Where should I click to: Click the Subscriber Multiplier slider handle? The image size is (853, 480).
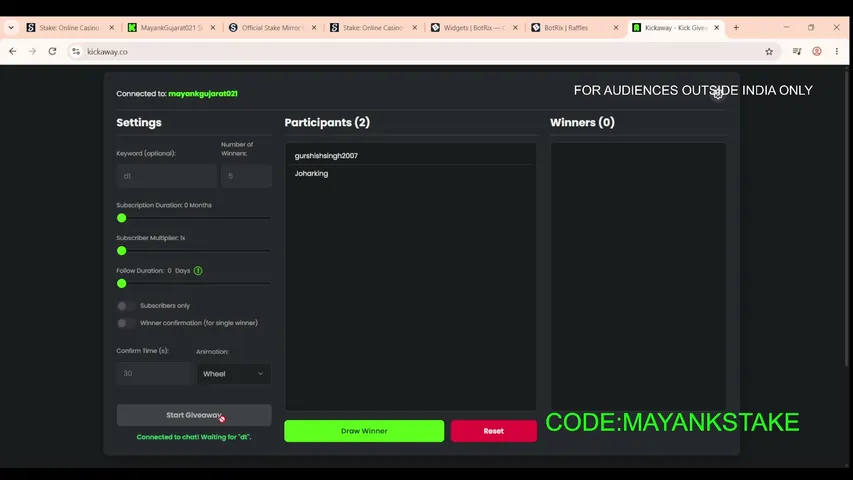[x=122, y=251]
